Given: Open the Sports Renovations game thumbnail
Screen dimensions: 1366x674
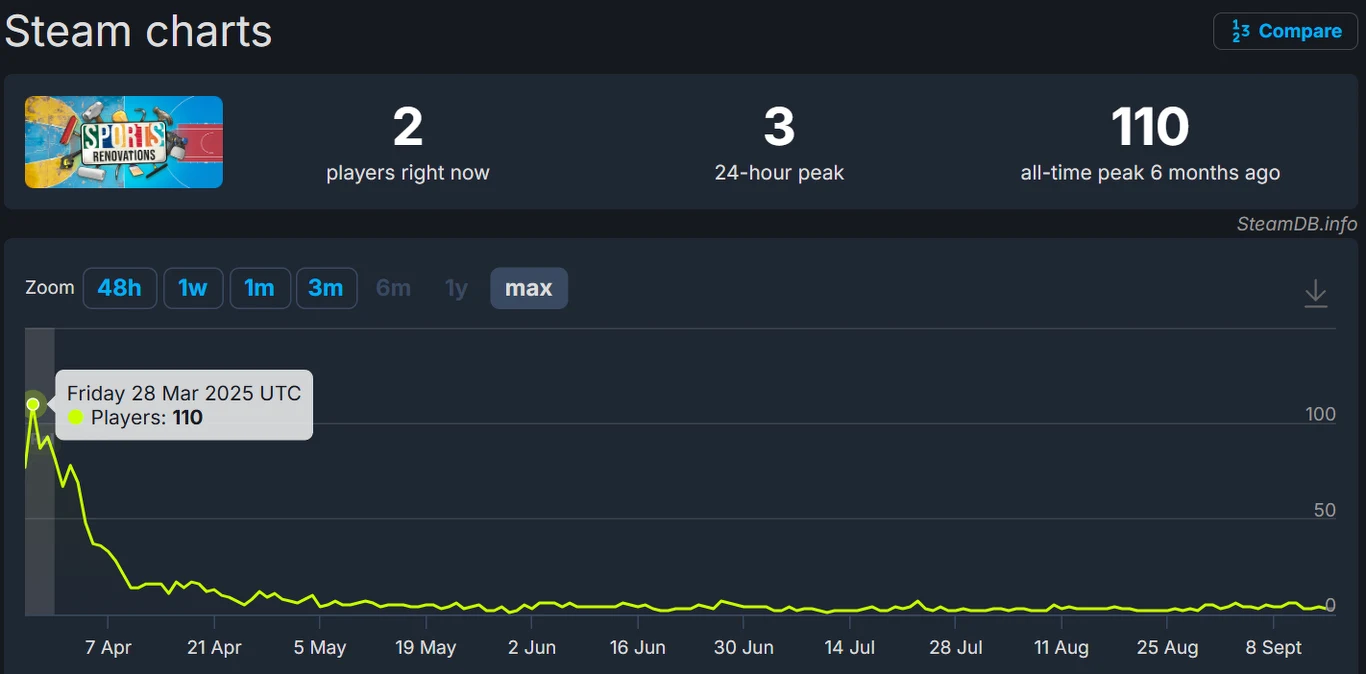Looking at the screenshot, I should 124,142.
